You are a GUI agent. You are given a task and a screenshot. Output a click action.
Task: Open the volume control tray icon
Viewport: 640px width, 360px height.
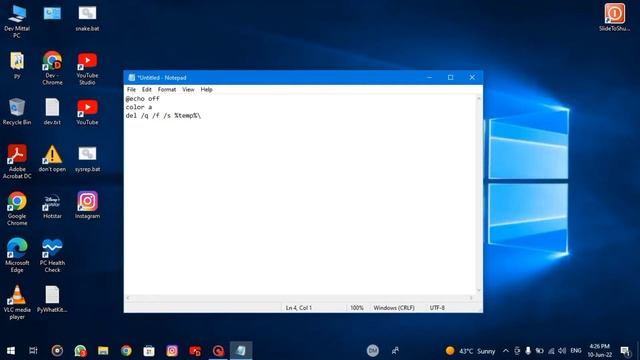(x=562, y=351)
